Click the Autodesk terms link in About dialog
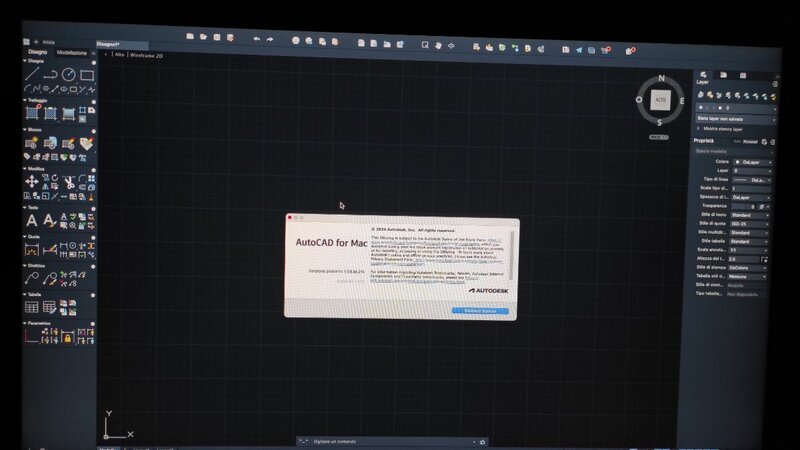Screen dimensions: 800x450 (436, 243)
